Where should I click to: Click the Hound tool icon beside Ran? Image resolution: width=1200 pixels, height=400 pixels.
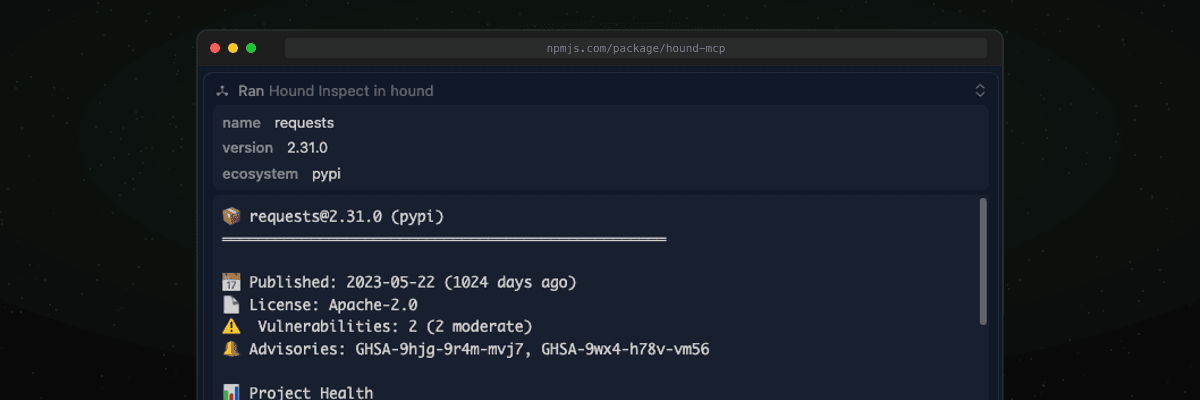pyautogui.click(x=223, y=91)
